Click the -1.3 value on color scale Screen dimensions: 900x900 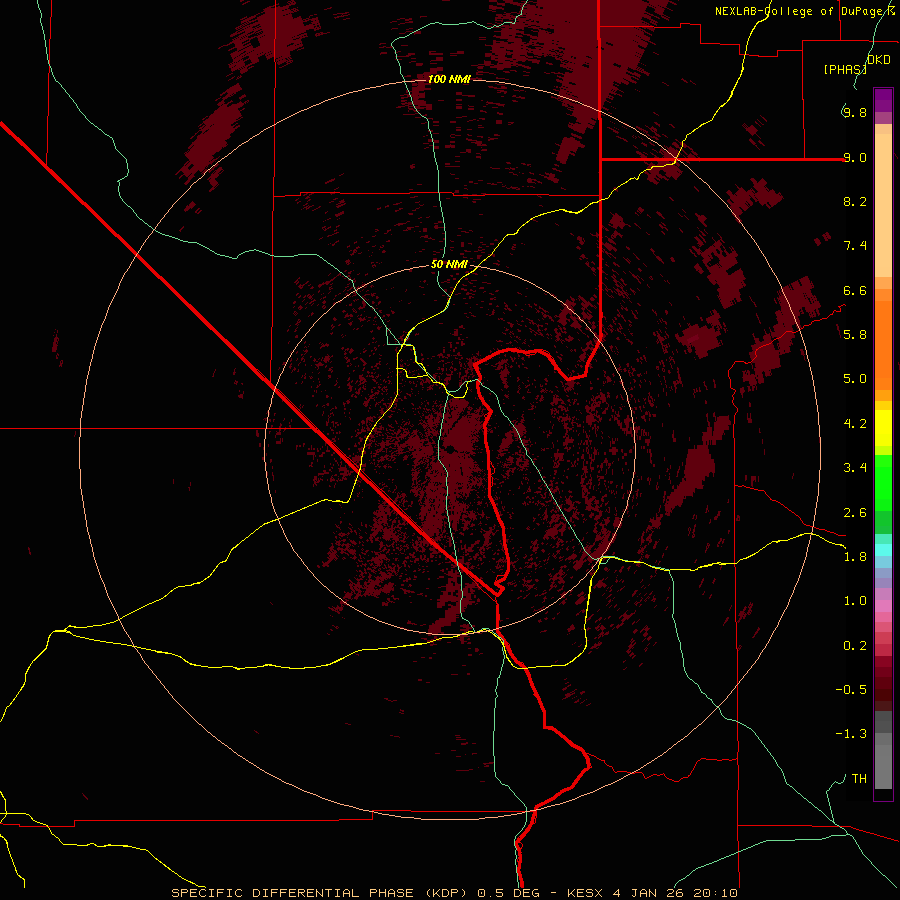(x=851, y=734)
